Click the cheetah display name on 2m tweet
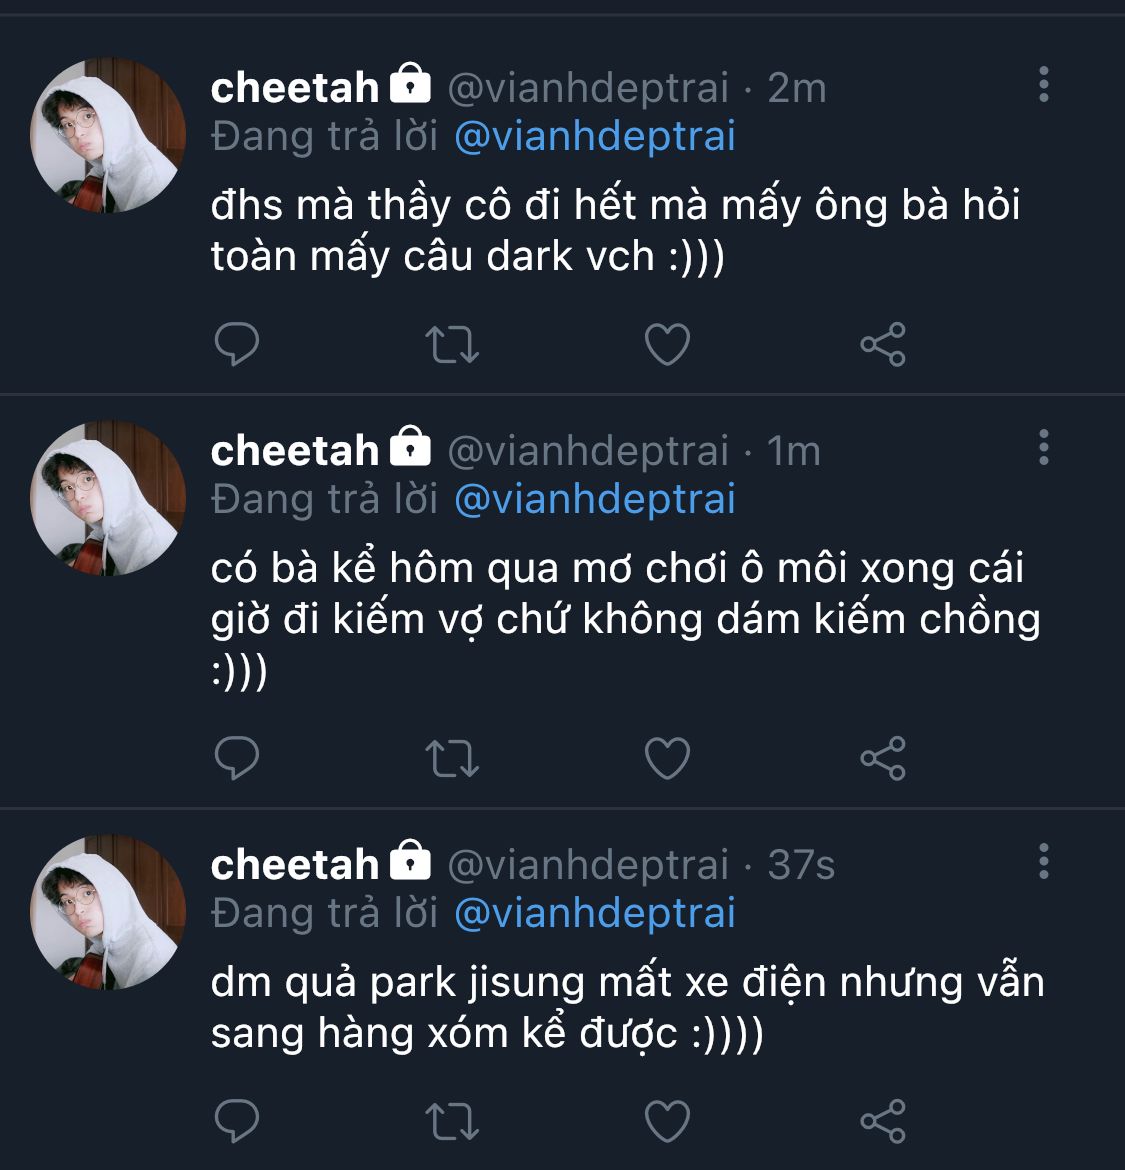 pos(295,88)
